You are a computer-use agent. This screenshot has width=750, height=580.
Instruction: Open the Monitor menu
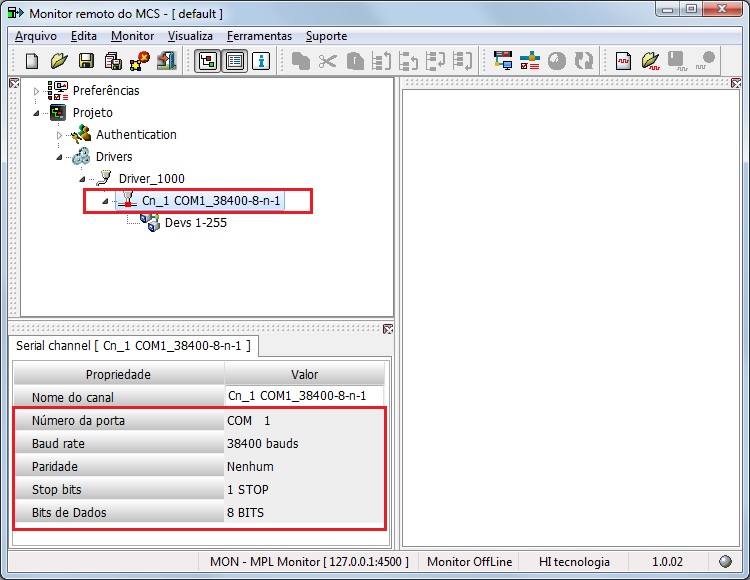[132, 36]
